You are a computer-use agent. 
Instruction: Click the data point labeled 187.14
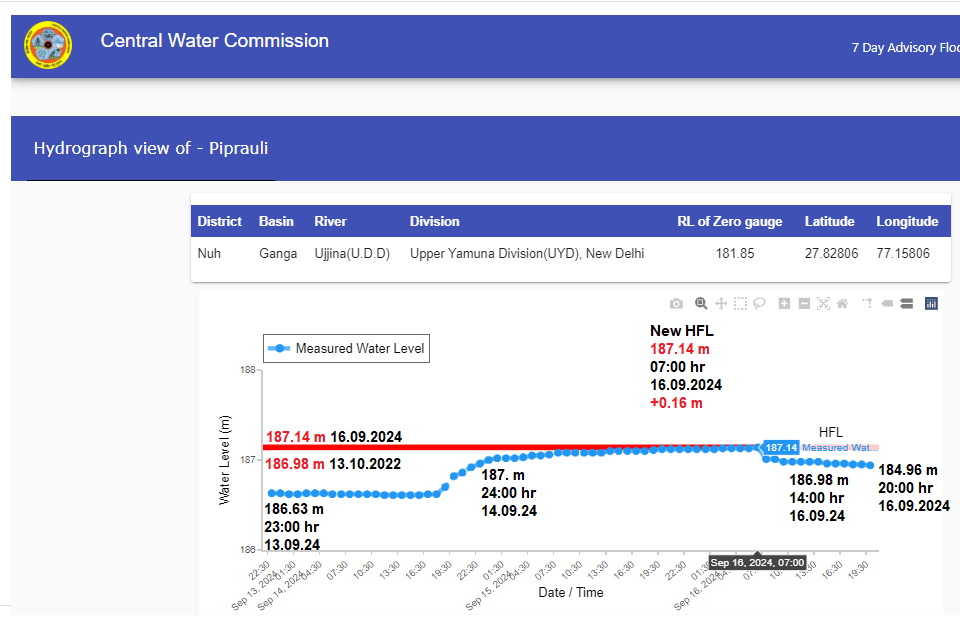click(x=757, y=448)
